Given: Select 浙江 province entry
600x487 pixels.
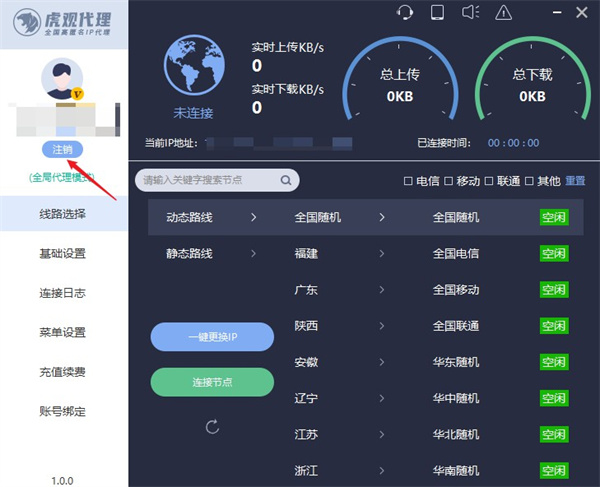Looking at the screenshot, I should (x=306, y=471).
